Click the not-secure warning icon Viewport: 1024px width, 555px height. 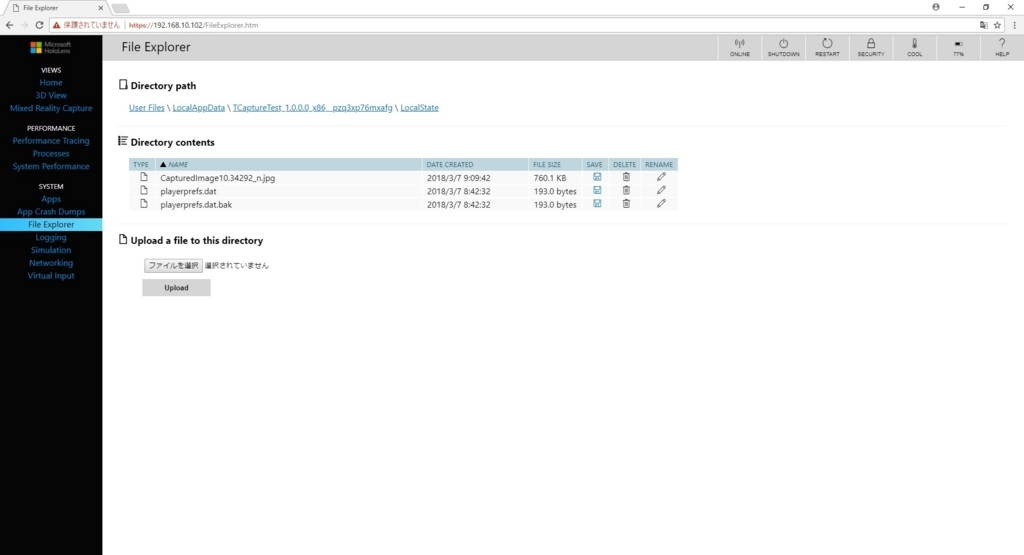click(57, 25)
